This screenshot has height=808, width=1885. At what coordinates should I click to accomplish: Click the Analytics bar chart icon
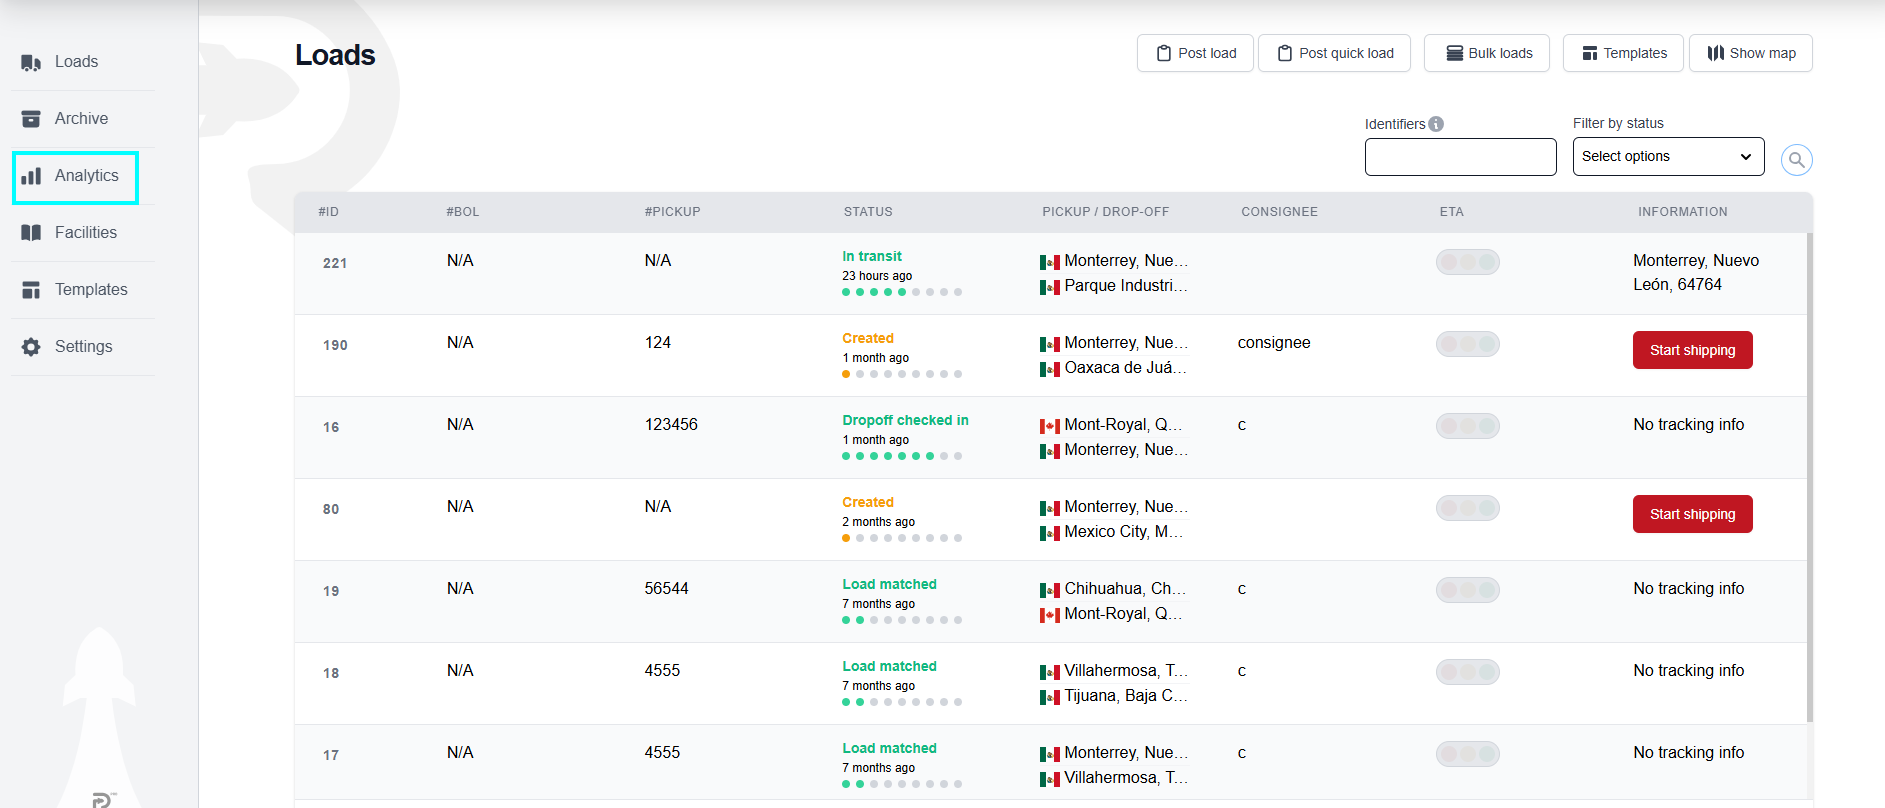point(31,176)
